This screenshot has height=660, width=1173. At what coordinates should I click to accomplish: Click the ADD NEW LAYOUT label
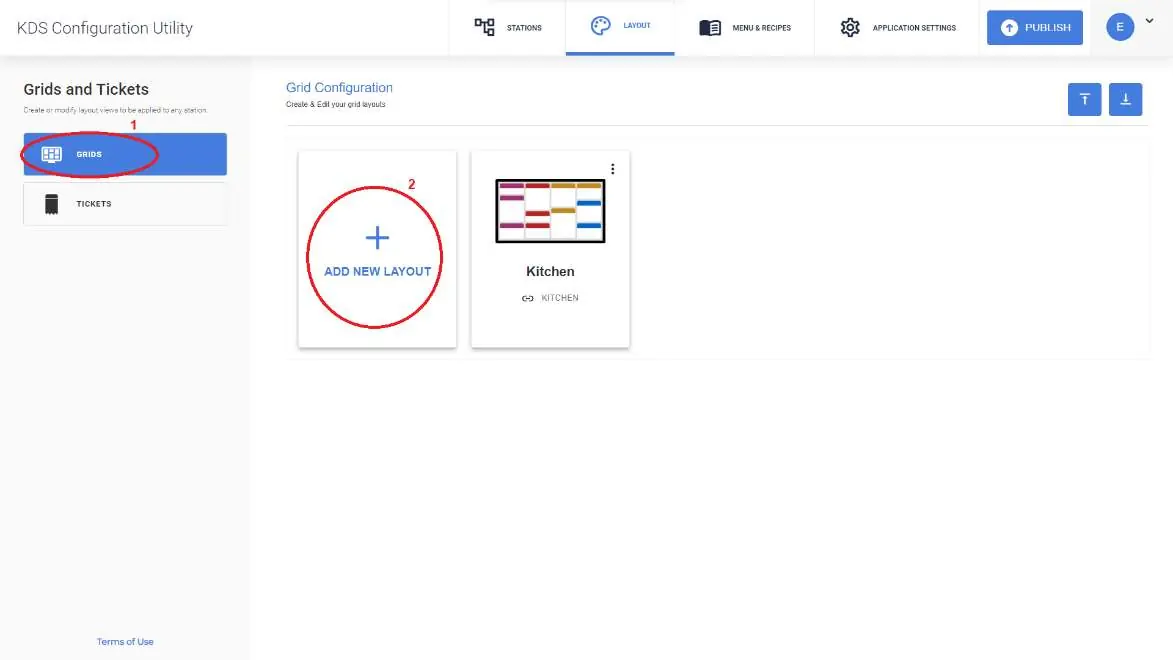[x=378, y=272]
